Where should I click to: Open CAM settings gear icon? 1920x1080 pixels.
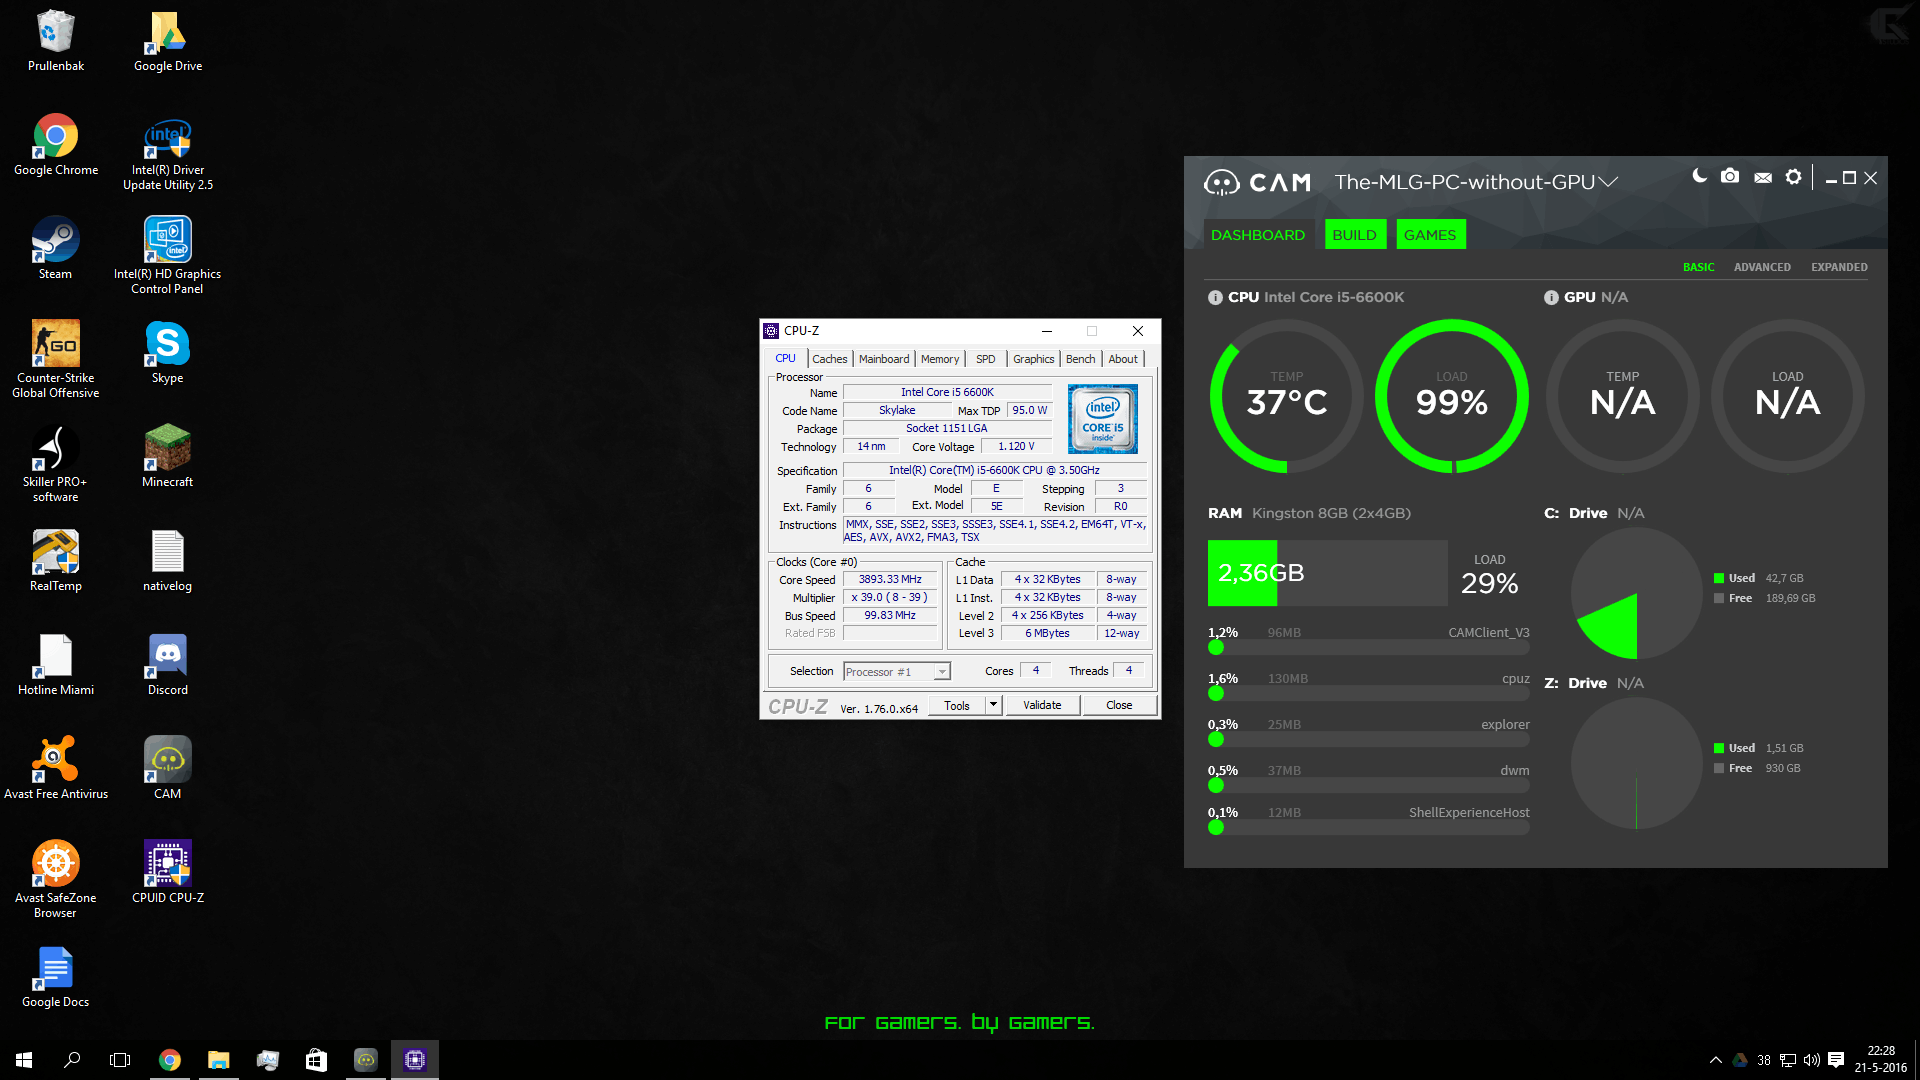1794,177
